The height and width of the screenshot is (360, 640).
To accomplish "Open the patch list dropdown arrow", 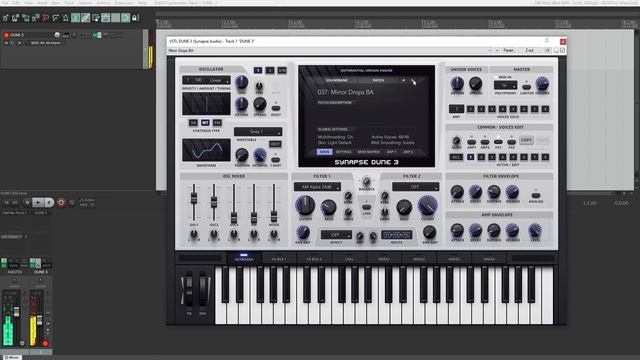I will pos(403,80).
